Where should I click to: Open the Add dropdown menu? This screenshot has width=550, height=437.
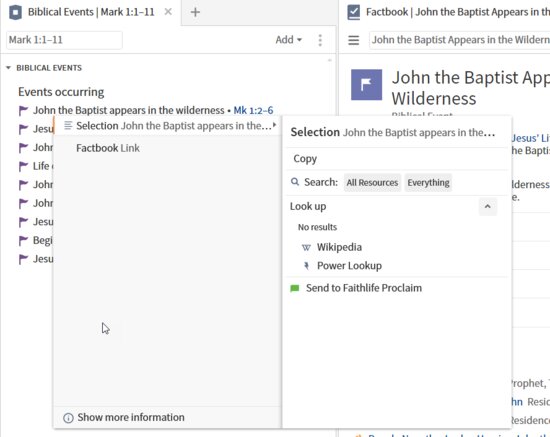coord(289,40)
